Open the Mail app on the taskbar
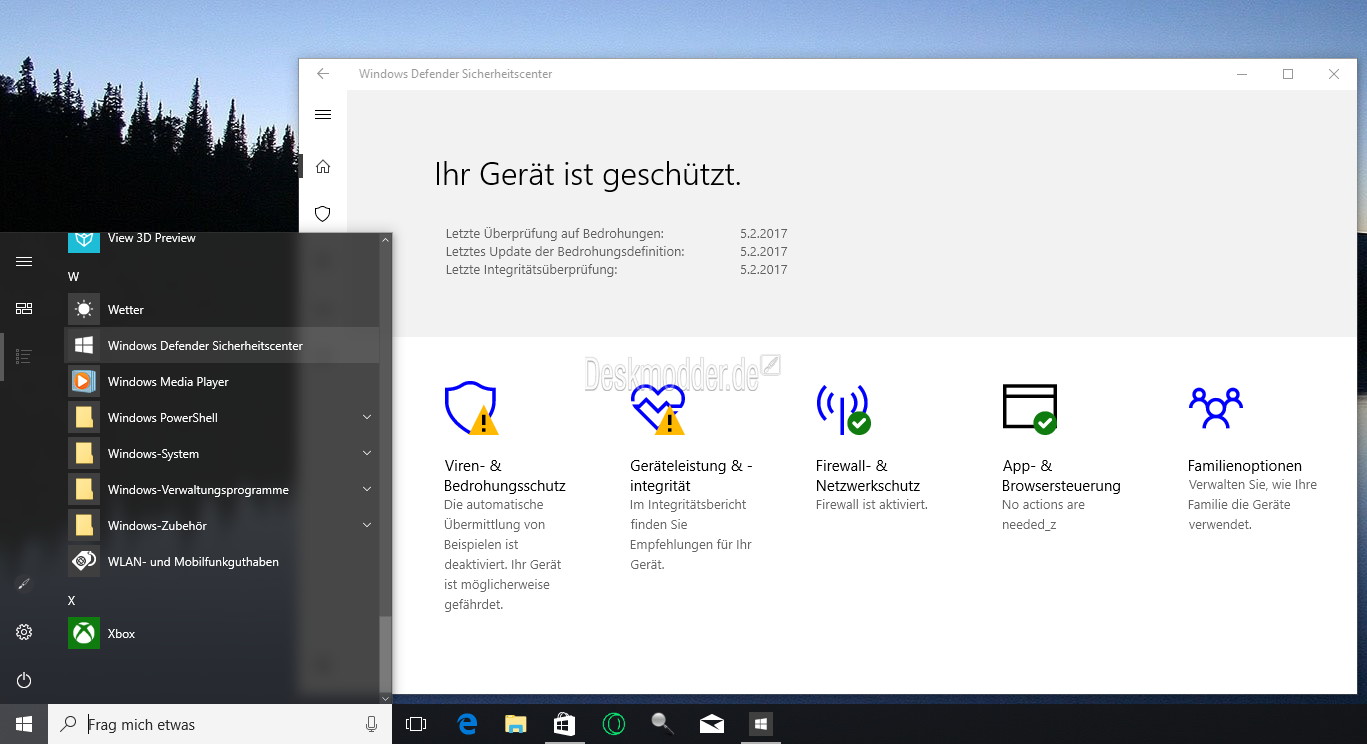This screenshot has width=1367, height=744. 712,724
